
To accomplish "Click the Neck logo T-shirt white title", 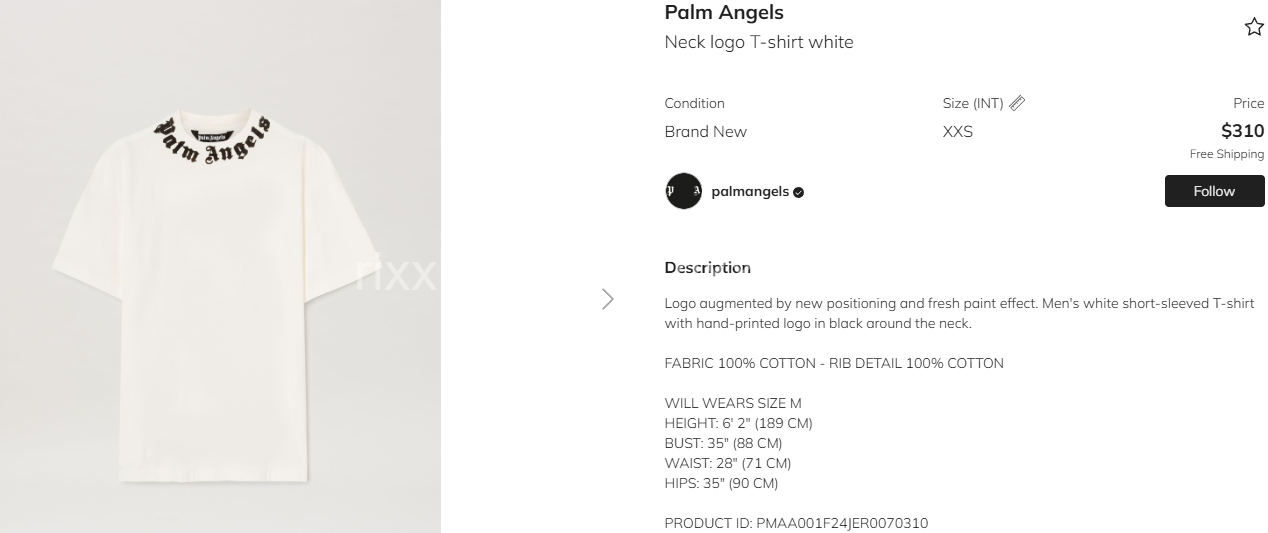I will [x=759, y=42].
